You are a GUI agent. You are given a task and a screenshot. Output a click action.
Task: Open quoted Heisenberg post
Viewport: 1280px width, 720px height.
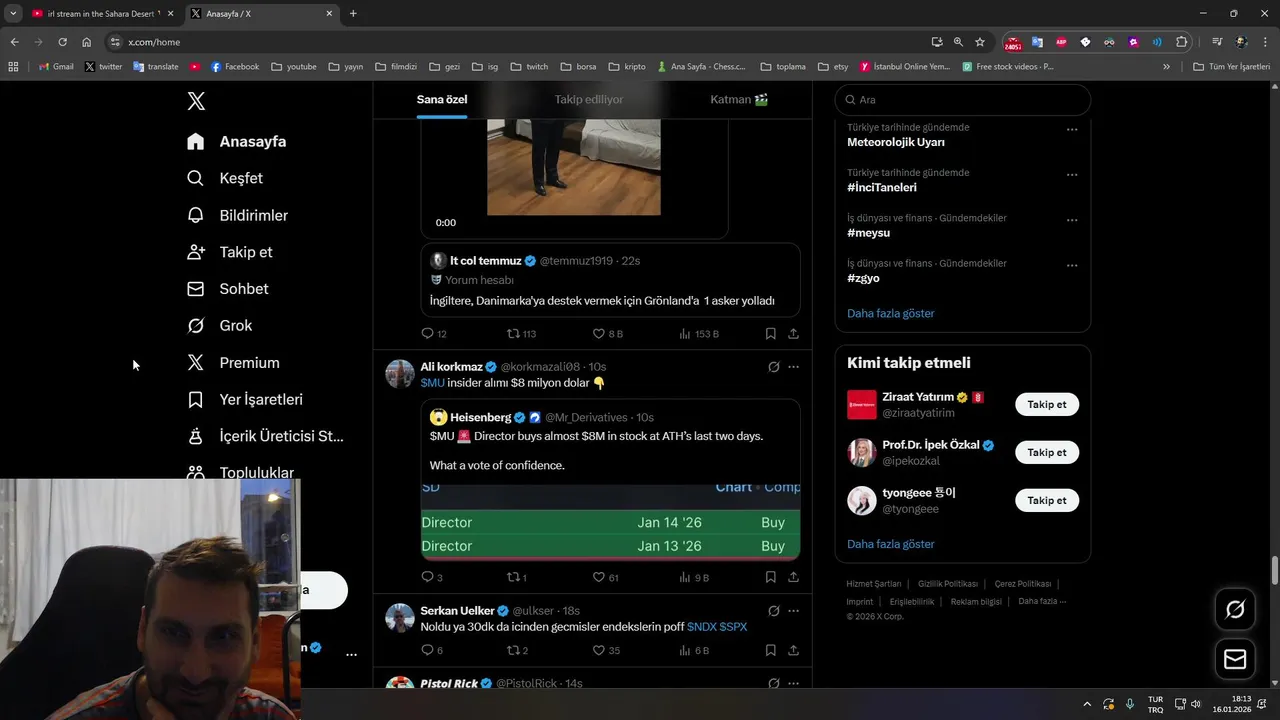pos(610,479)
